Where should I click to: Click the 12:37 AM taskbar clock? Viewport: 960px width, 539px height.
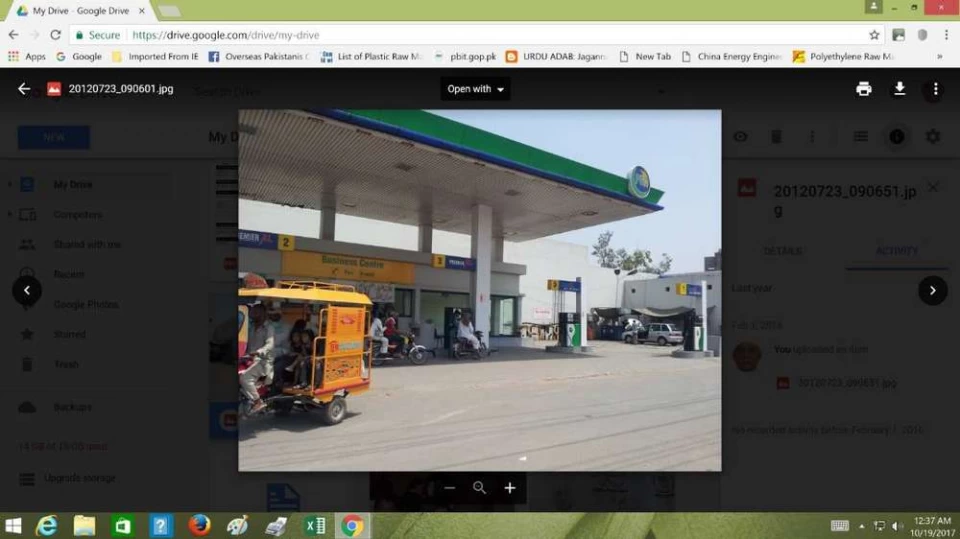click(932, 526)
